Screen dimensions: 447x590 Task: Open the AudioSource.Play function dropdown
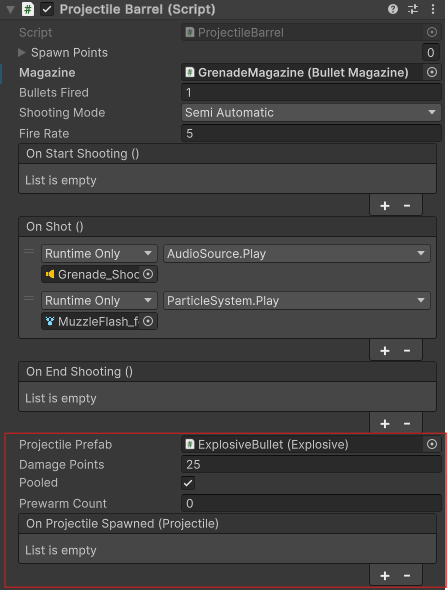(296, 254)
